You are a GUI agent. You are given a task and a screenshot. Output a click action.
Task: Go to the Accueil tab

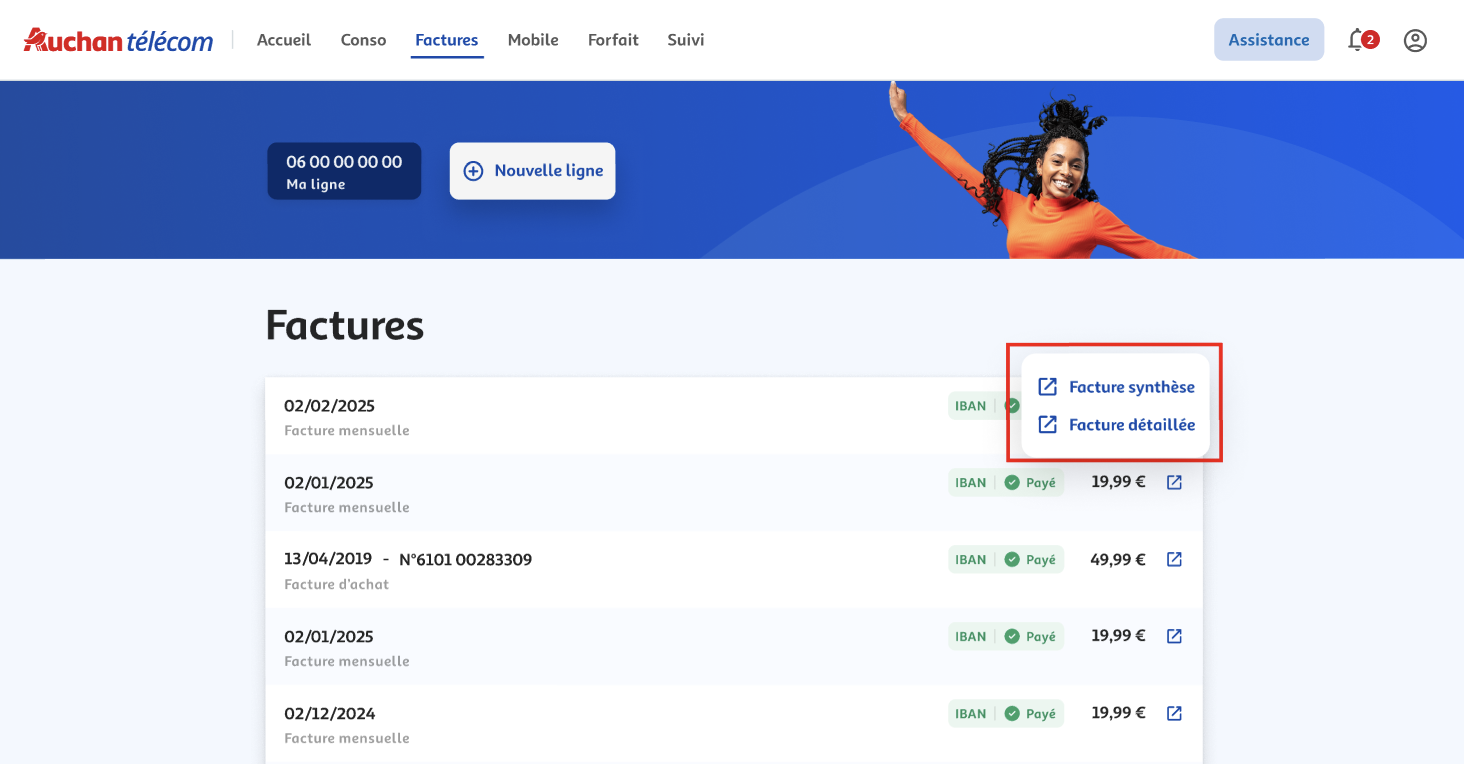[284, 40]
